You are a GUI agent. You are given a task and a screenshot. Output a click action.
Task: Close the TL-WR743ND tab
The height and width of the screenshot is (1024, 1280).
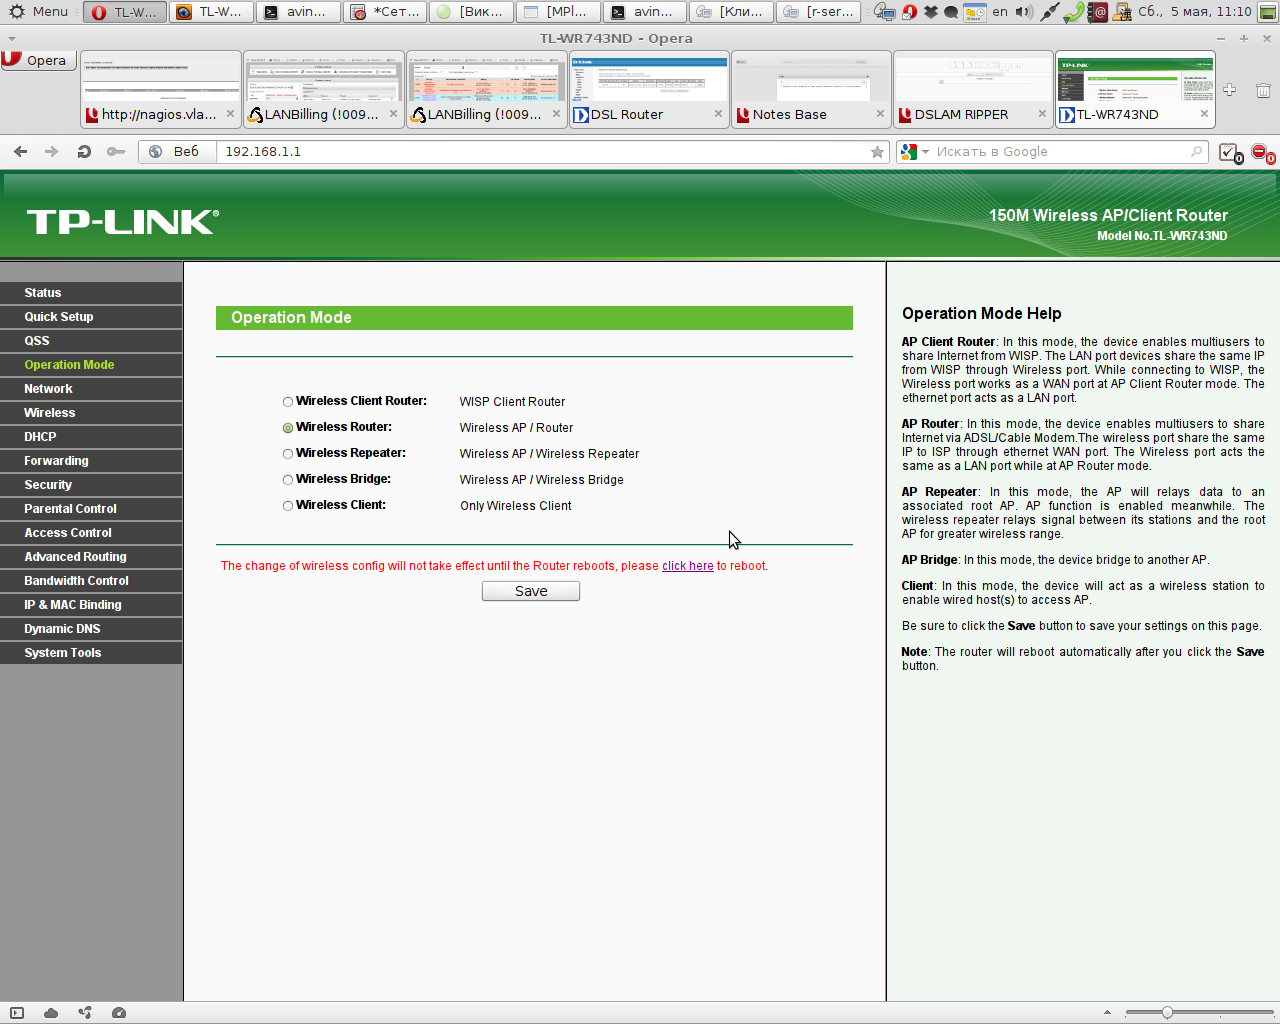tap(1204, 114)
